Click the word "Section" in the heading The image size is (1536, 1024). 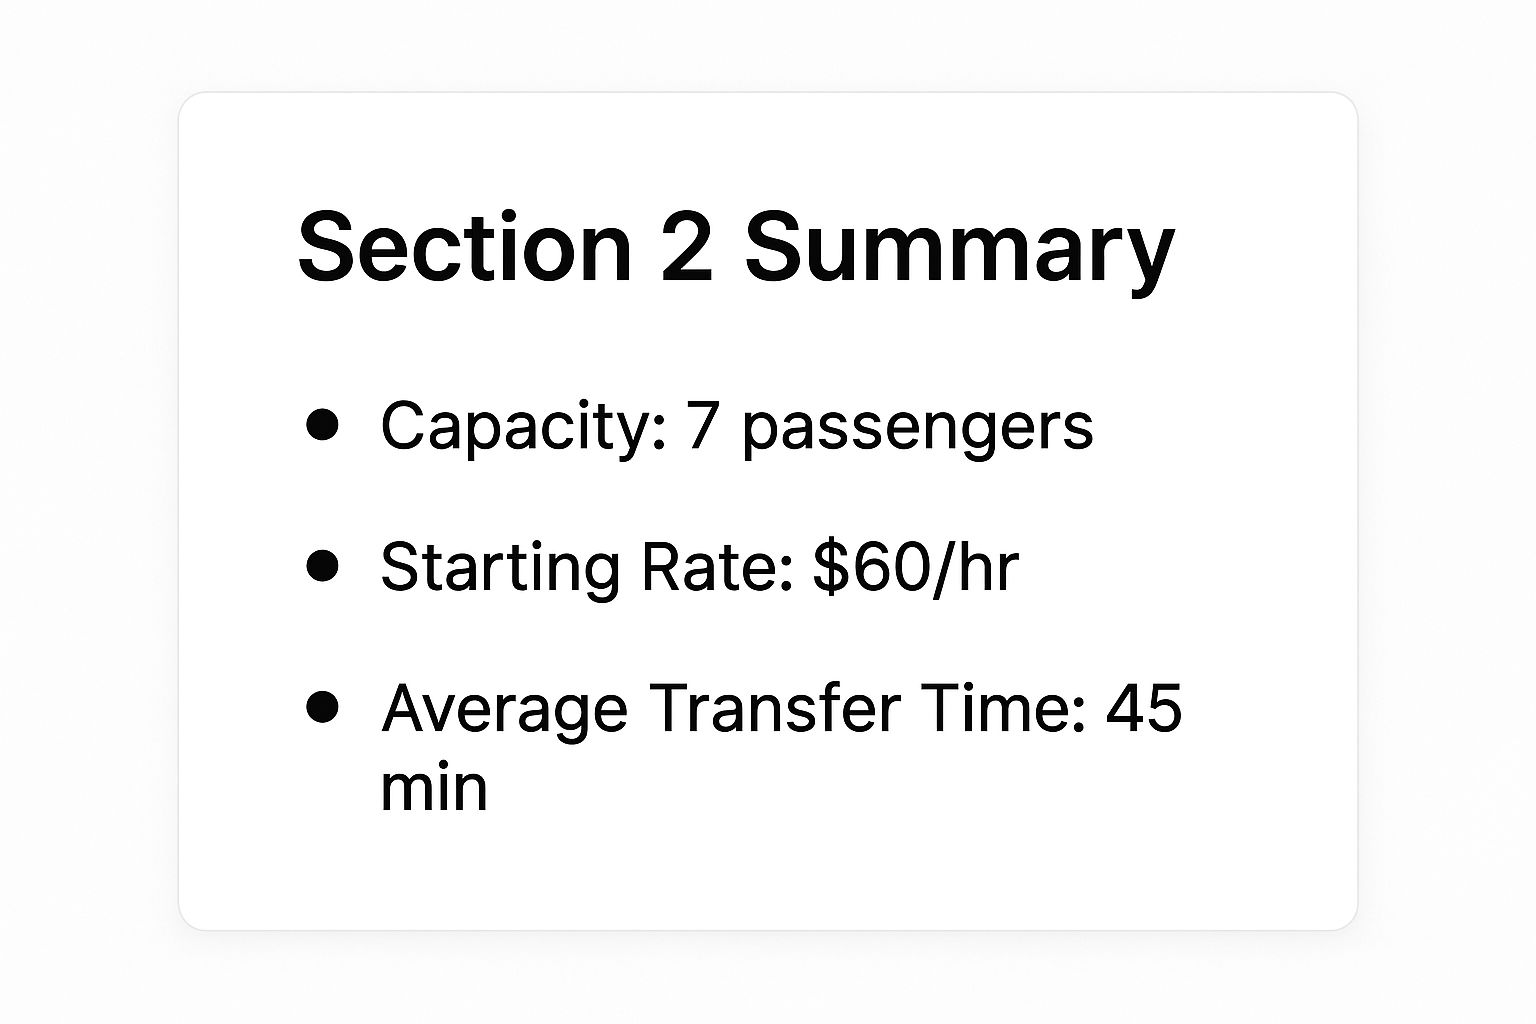click(x=465, y=247)
